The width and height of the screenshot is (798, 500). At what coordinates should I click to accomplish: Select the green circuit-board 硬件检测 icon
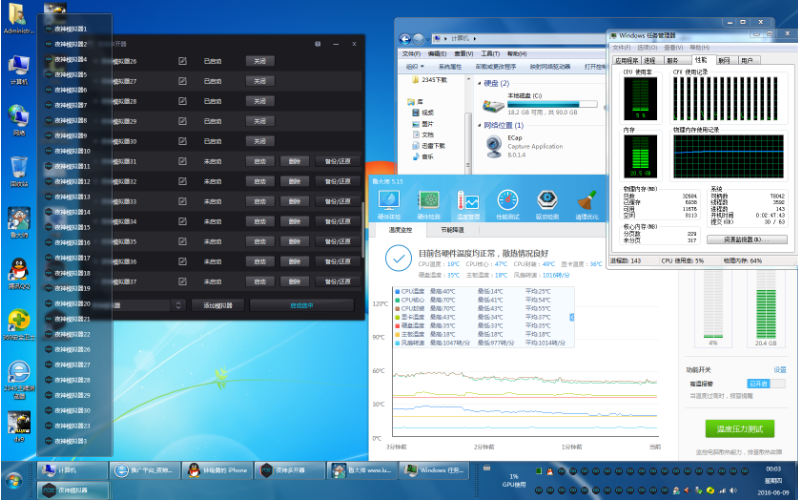click(x=429, y=200)
